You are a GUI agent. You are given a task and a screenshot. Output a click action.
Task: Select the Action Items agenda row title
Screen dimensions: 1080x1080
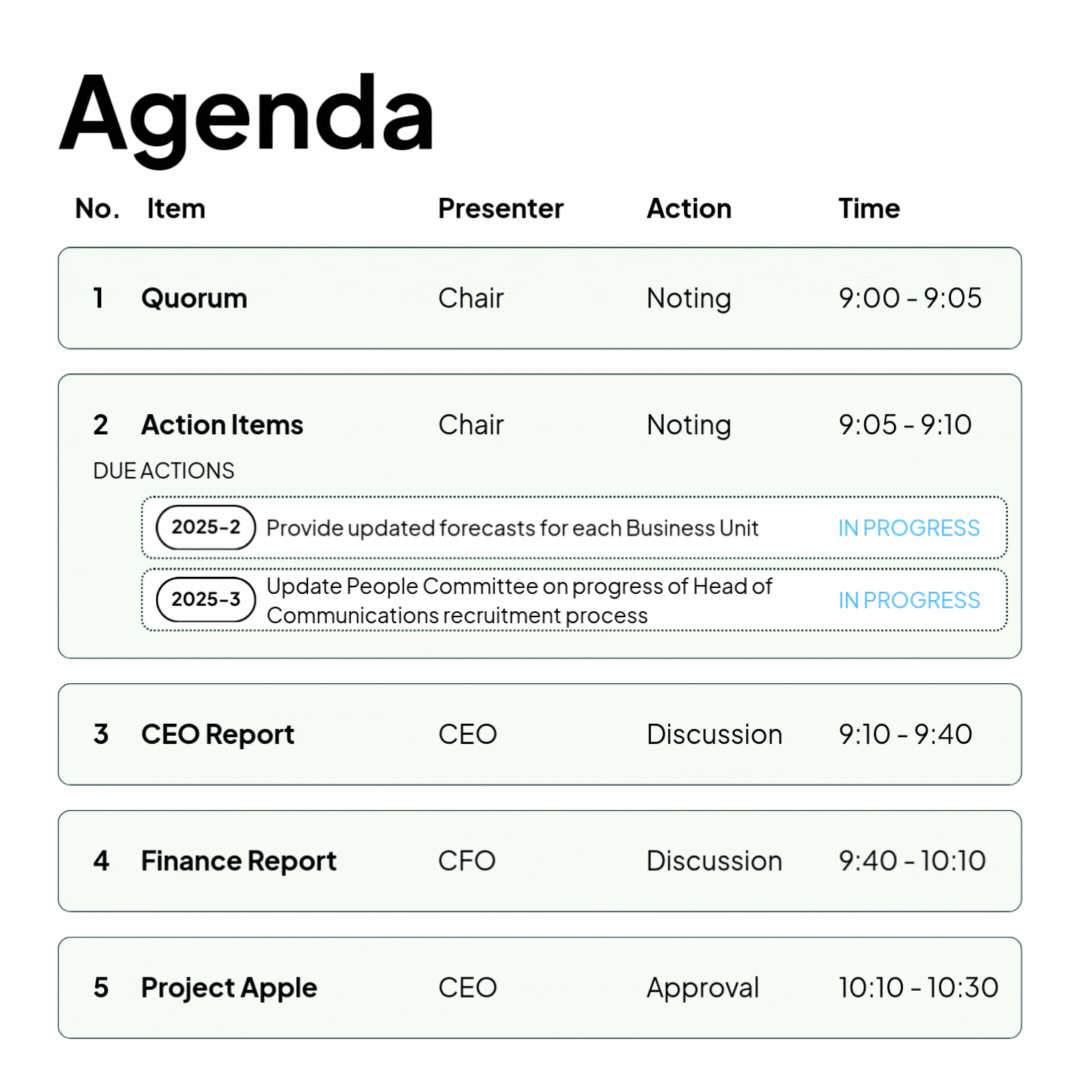(x=222, y=425)
